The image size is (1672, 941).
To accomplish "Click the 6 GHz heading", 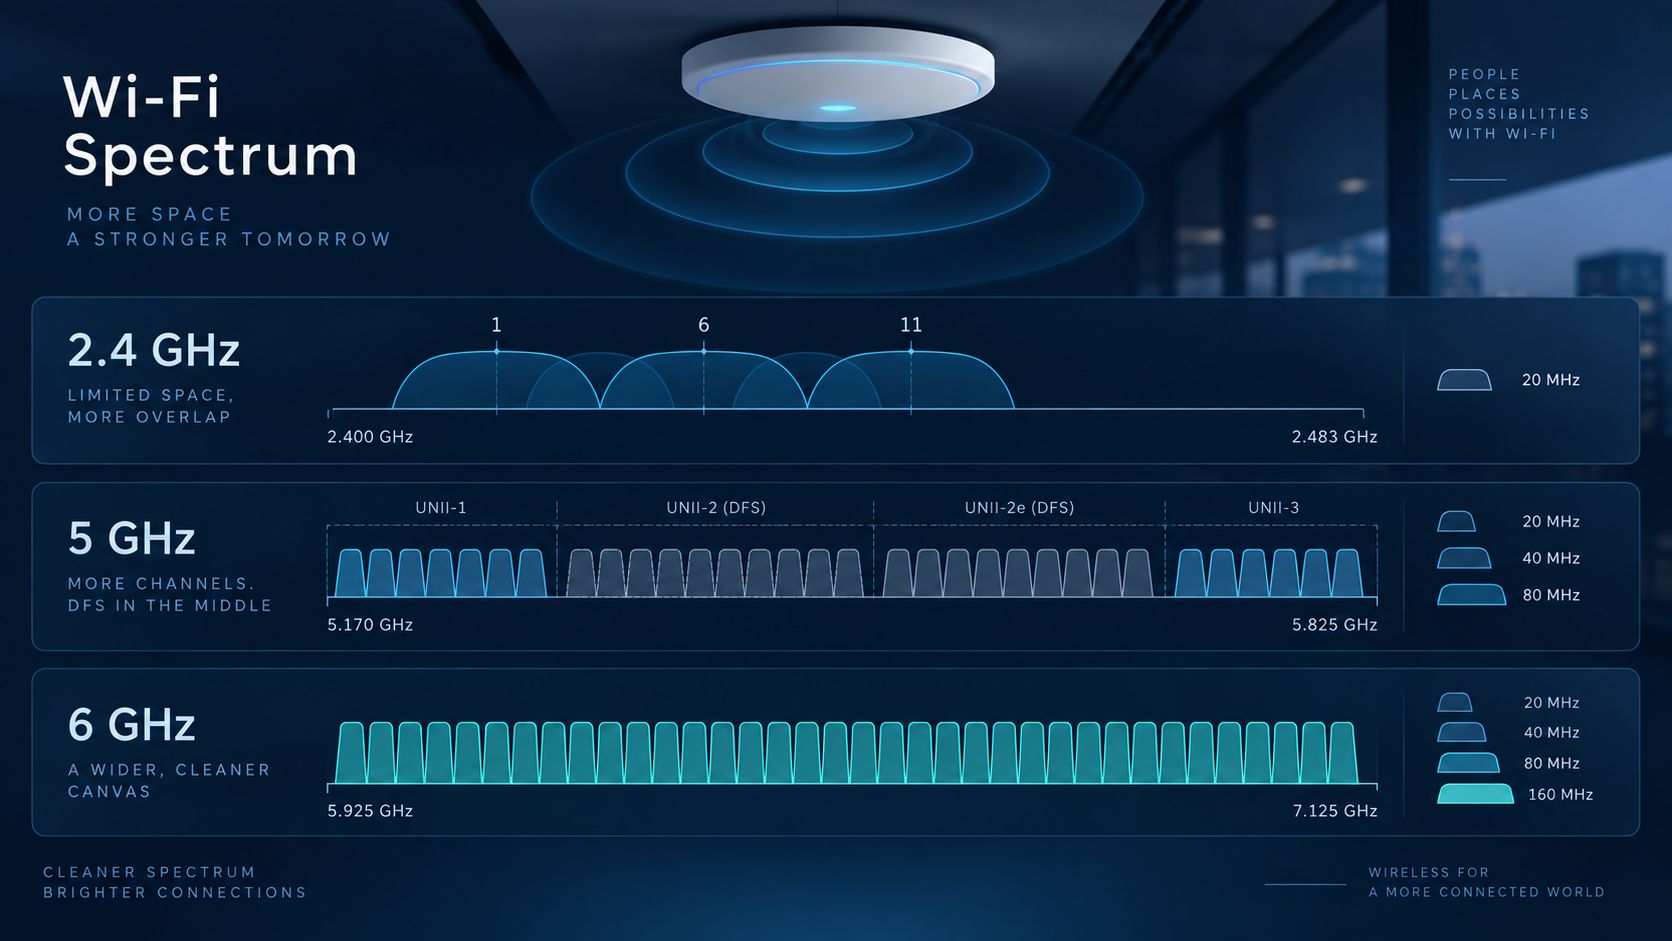I will [x=131, y=725].
